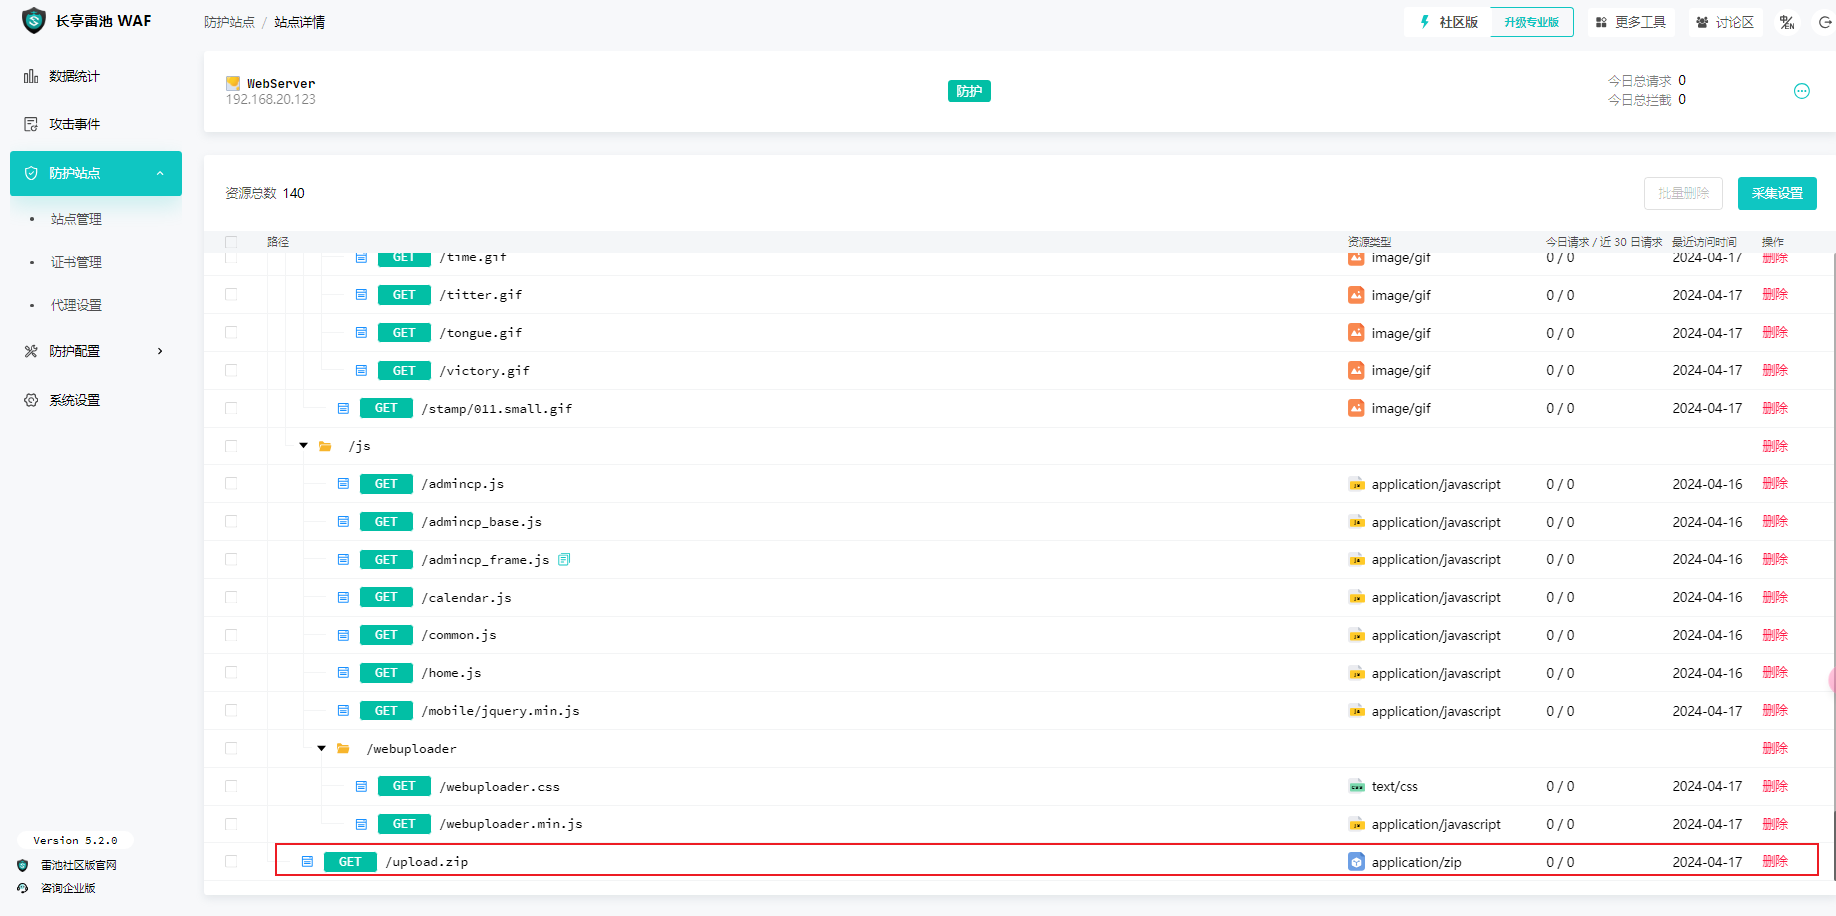The width and height of the screenshot is (1836, 916).
Task: Open 更多工具 in the top bar
Action: tap(1631, 22)
